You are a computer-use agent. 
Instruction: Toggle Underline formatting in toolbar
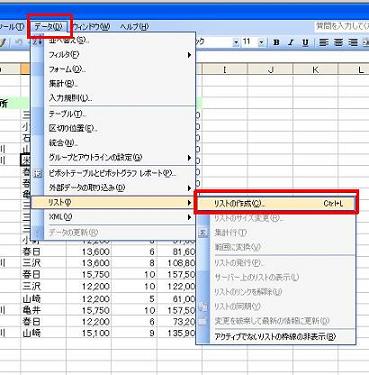click(305, 42)
